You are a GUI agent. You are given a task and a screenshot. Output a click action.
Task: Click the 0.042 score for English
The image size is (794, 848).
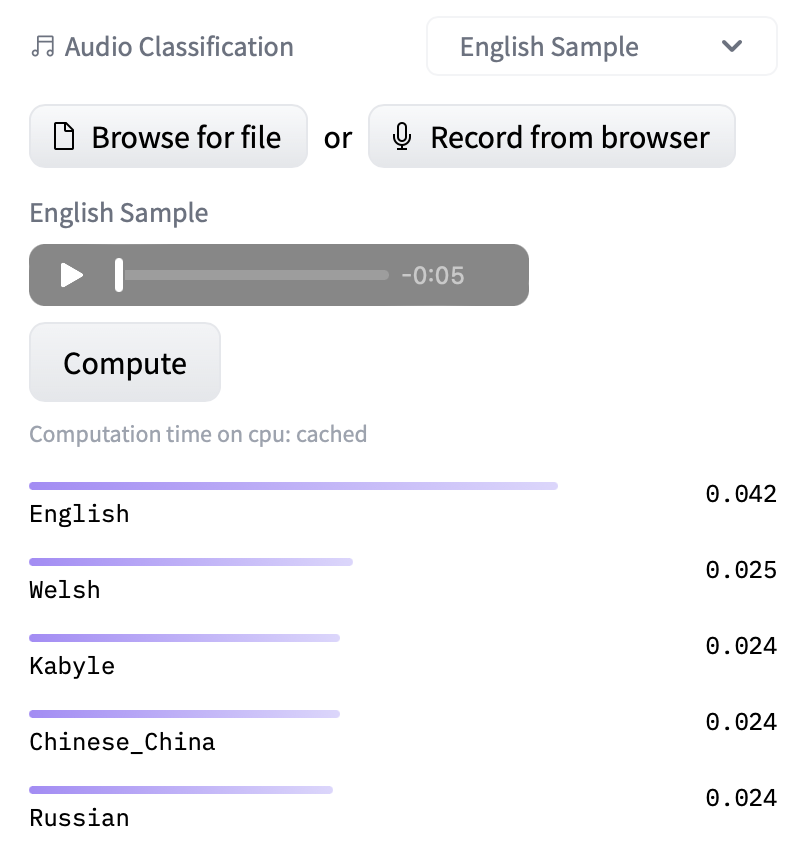[740, 494]
